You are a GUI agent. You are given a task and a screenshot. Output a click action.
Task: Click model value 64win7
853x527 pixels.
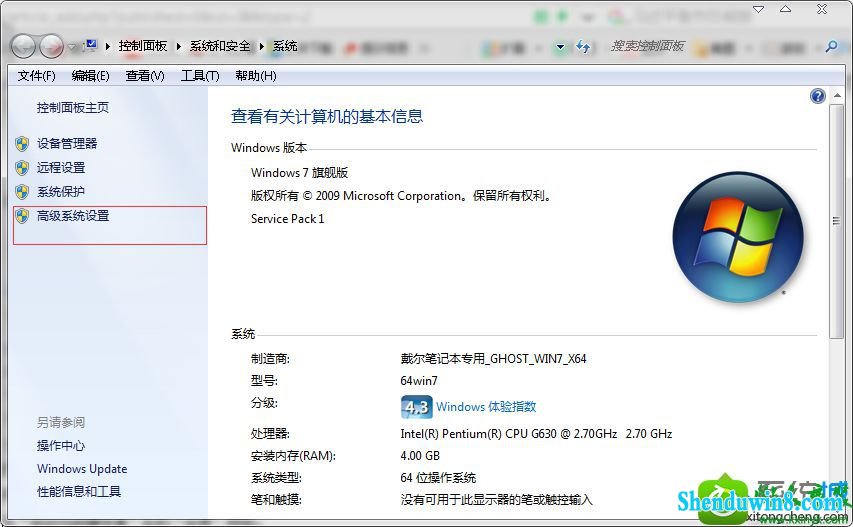click(x=419, y=381)
